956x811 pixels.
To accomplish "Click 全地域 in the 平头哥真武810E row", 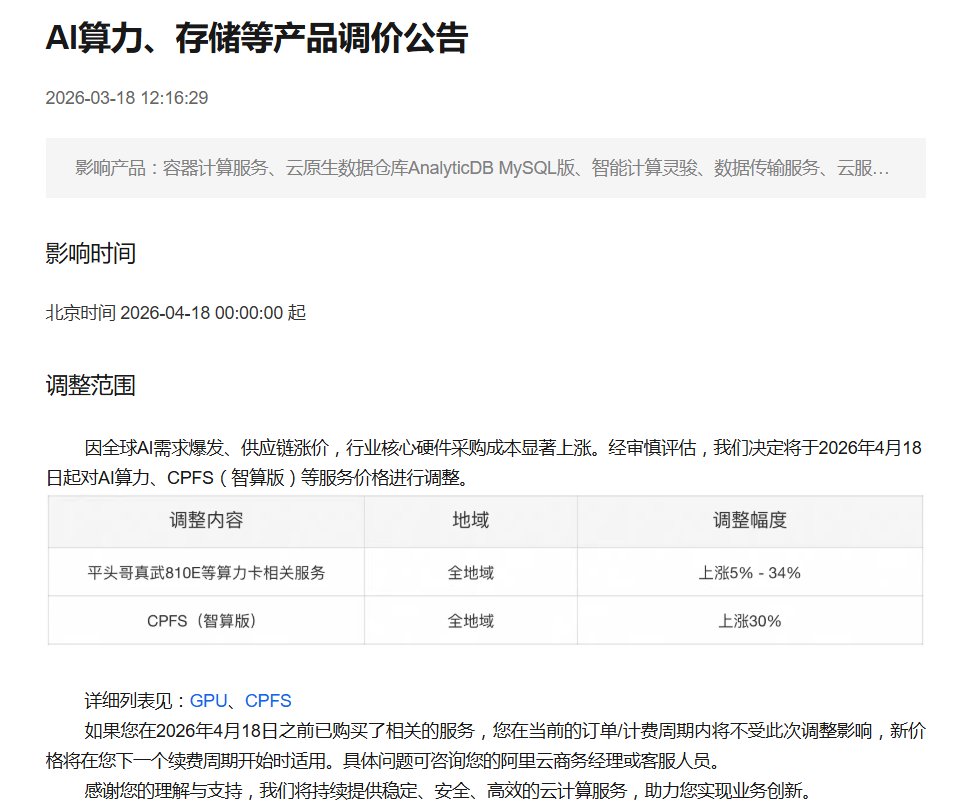I will pyautogui.click(x=470, y=573).
